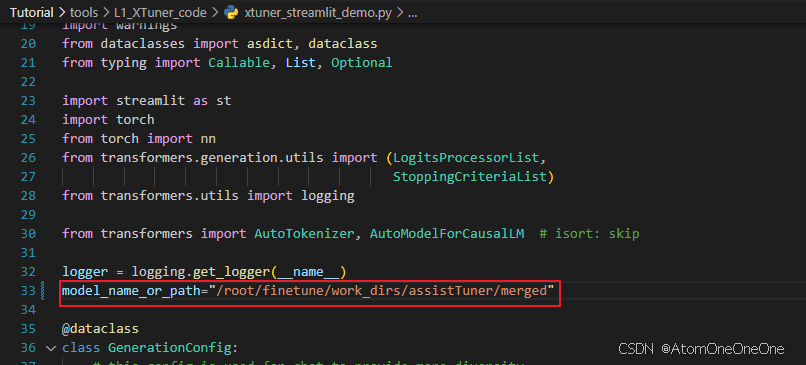Click line number 30 in the gutter
This screenshot has width=806, height=365.
[28, 234]
